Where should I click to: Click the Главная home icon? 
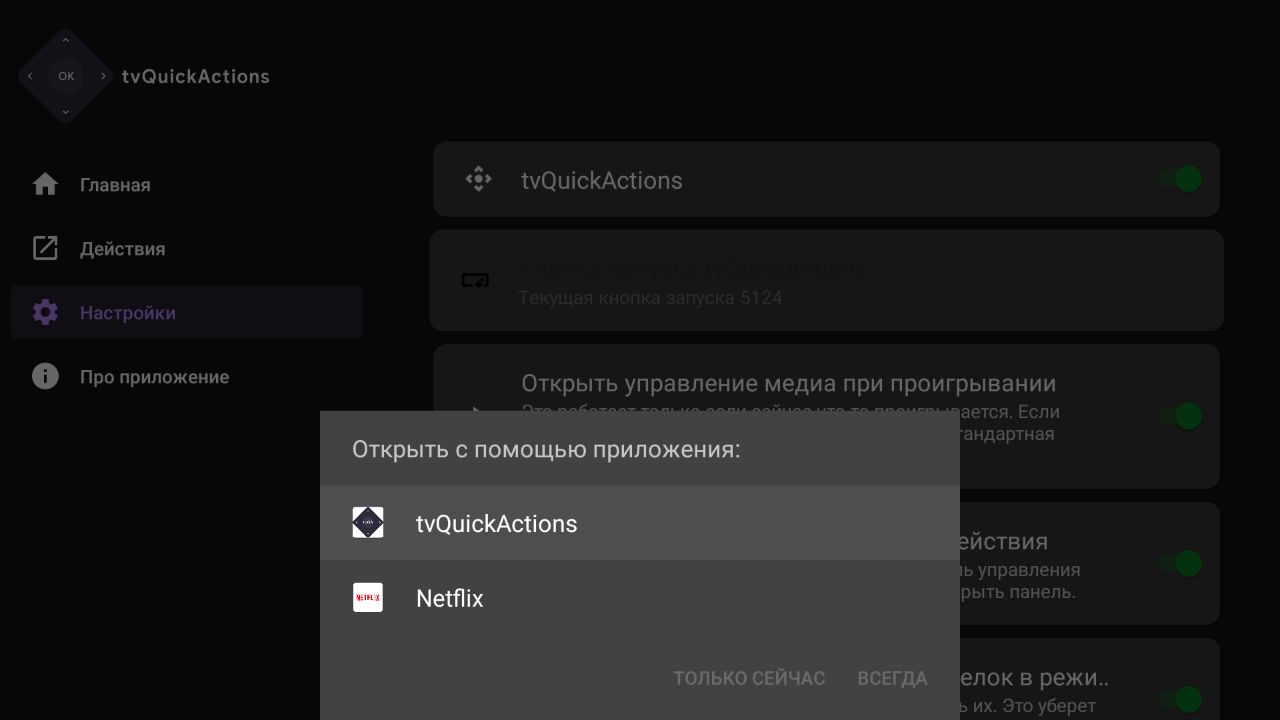pos(45,184)
